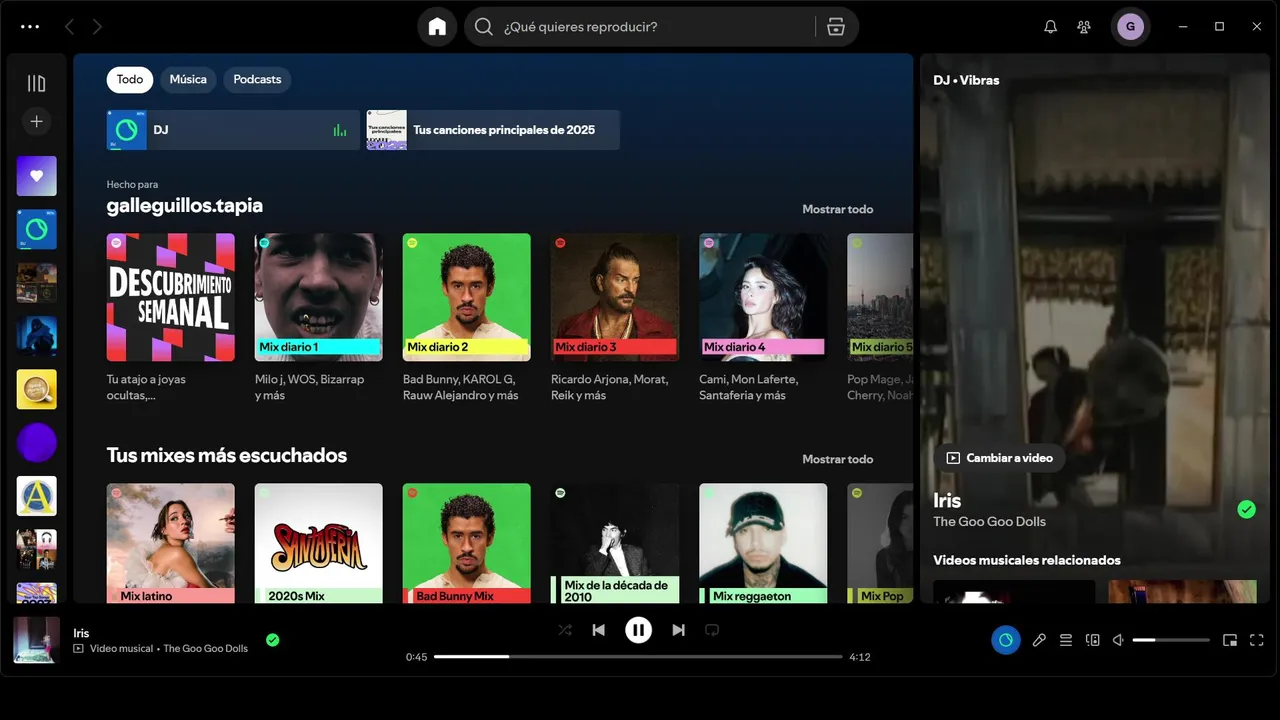
Task: Open Liked Songs heart tile in sidebar
Action: click(36, 176)
